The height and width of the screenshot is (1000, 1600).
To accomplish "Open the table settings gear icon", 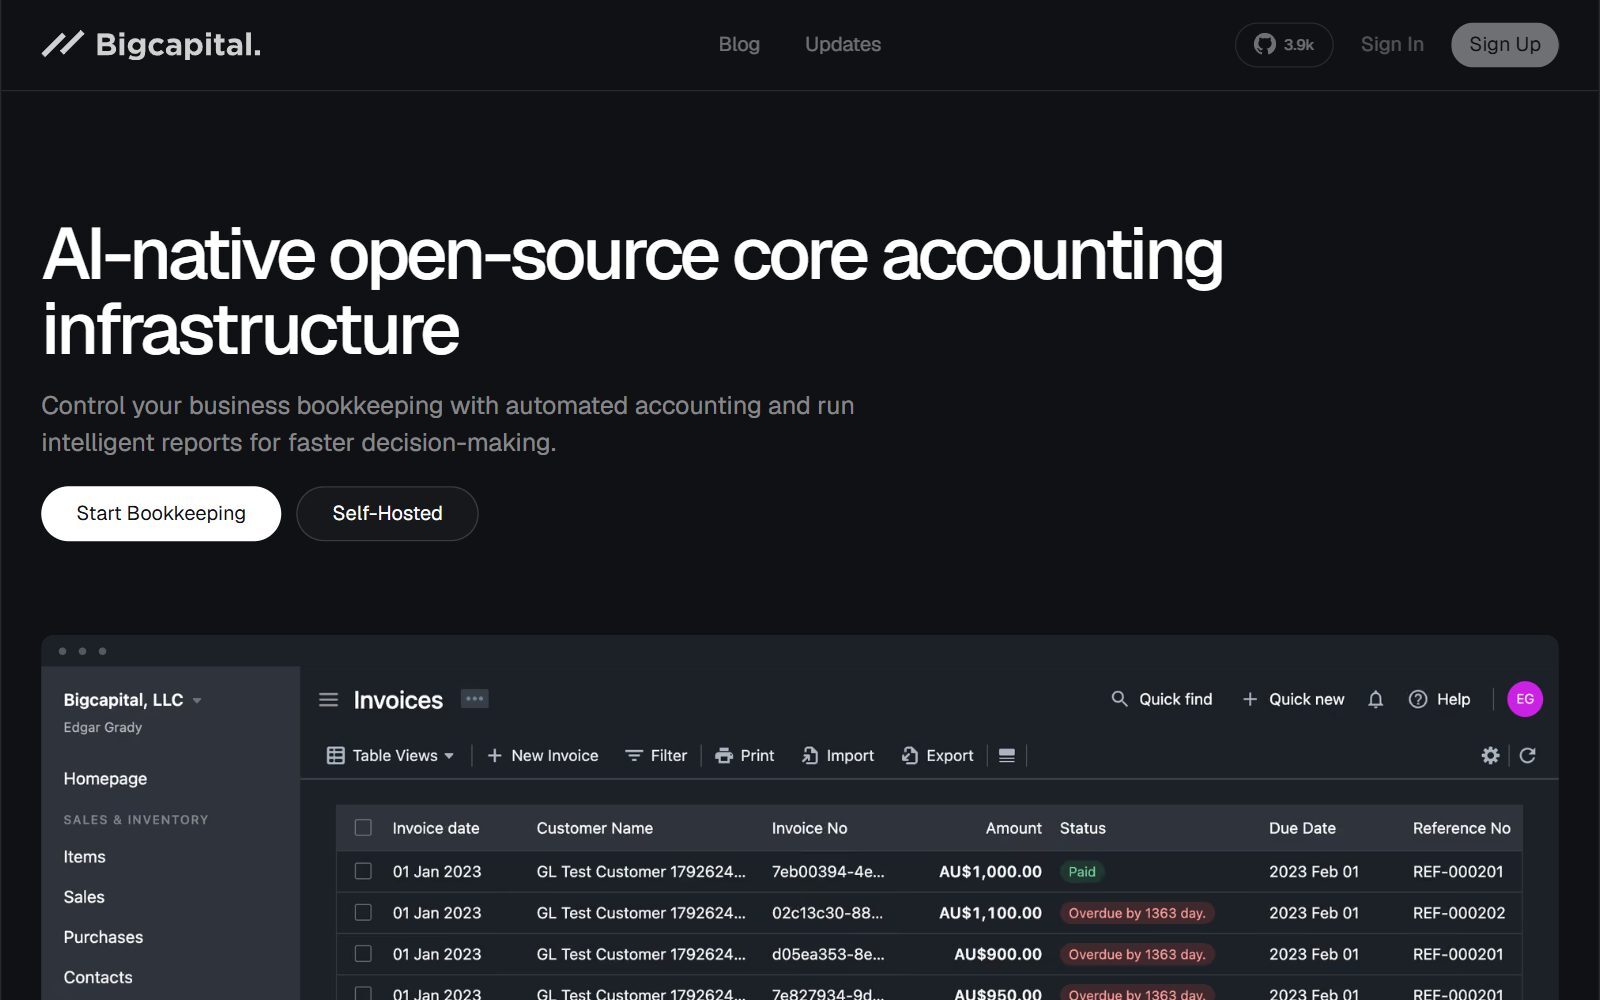I will click(x=1490, y=755).
